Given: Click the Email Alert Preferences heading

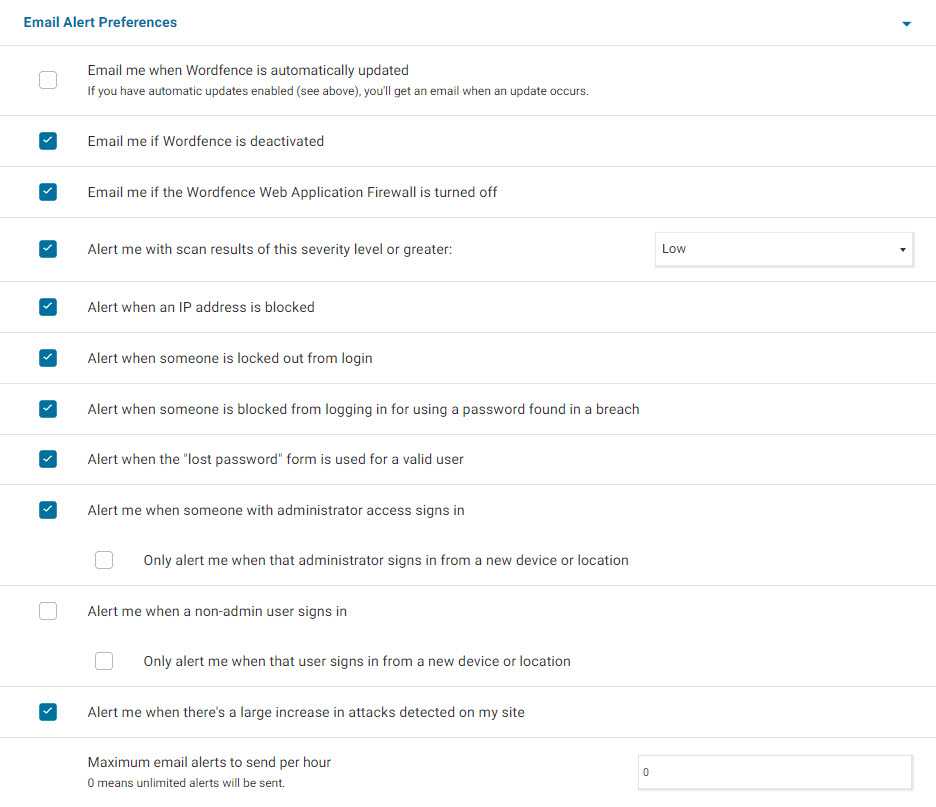Looking at the screenshot, I should point(100,22).
